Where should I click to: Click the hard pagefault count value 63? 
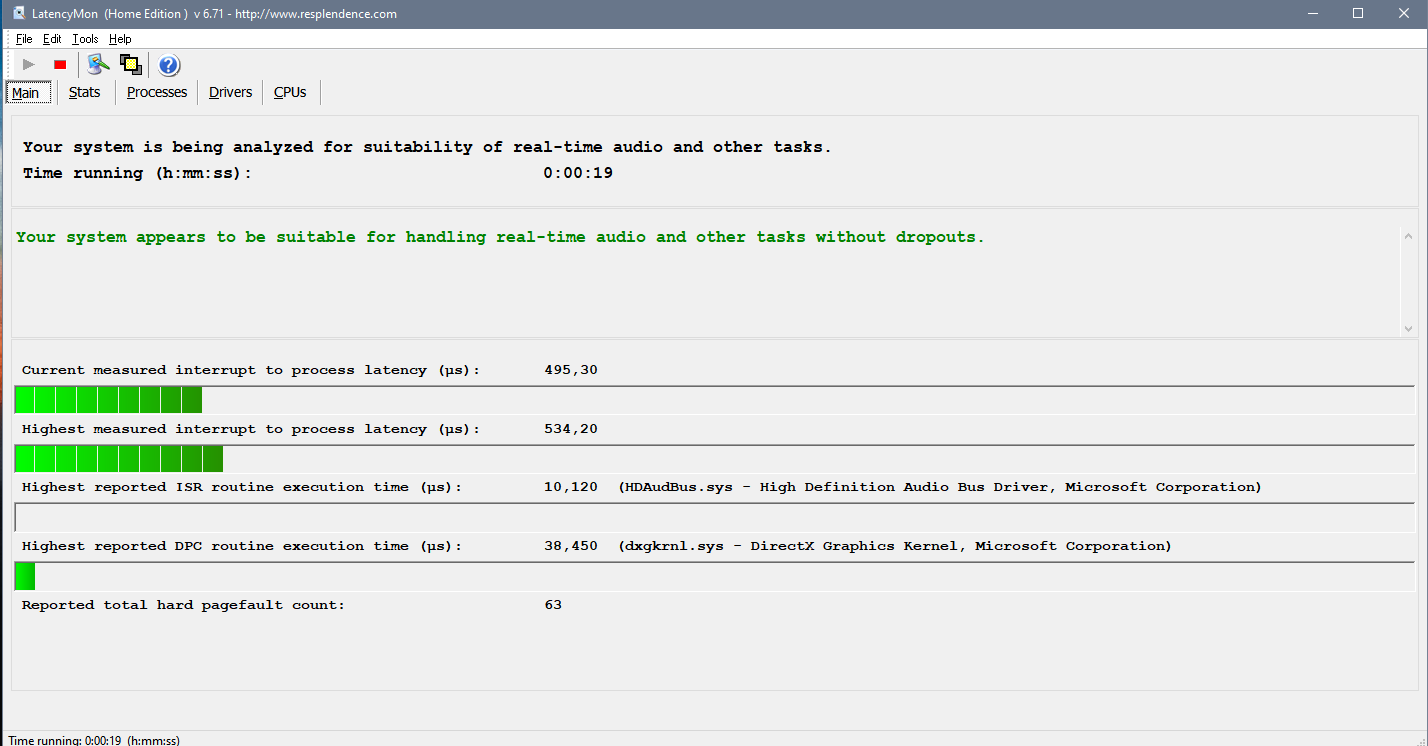[x=553, y=605]
